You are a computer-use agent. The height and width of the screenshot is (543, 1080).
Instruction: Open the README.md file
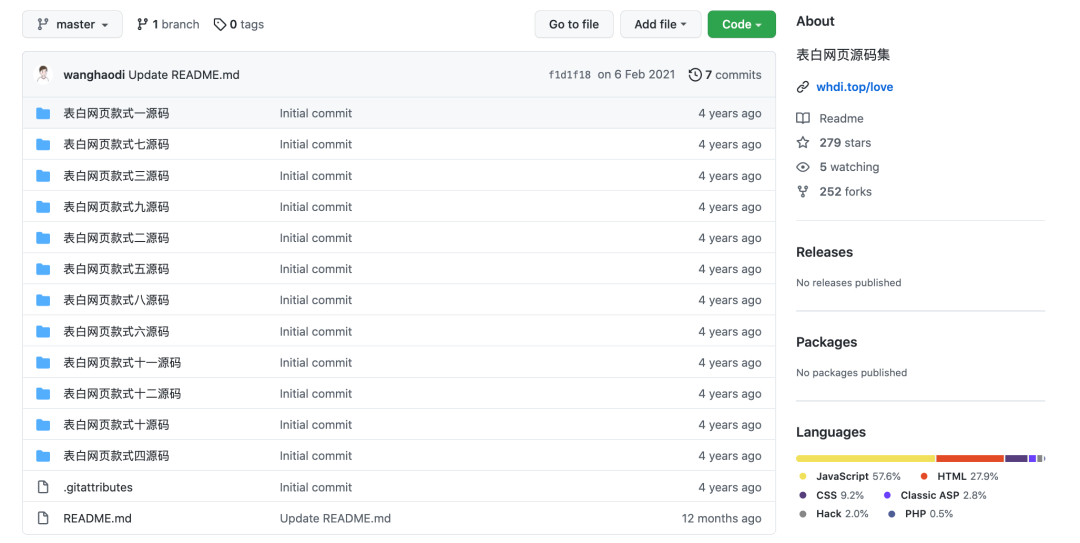(97, 518)
